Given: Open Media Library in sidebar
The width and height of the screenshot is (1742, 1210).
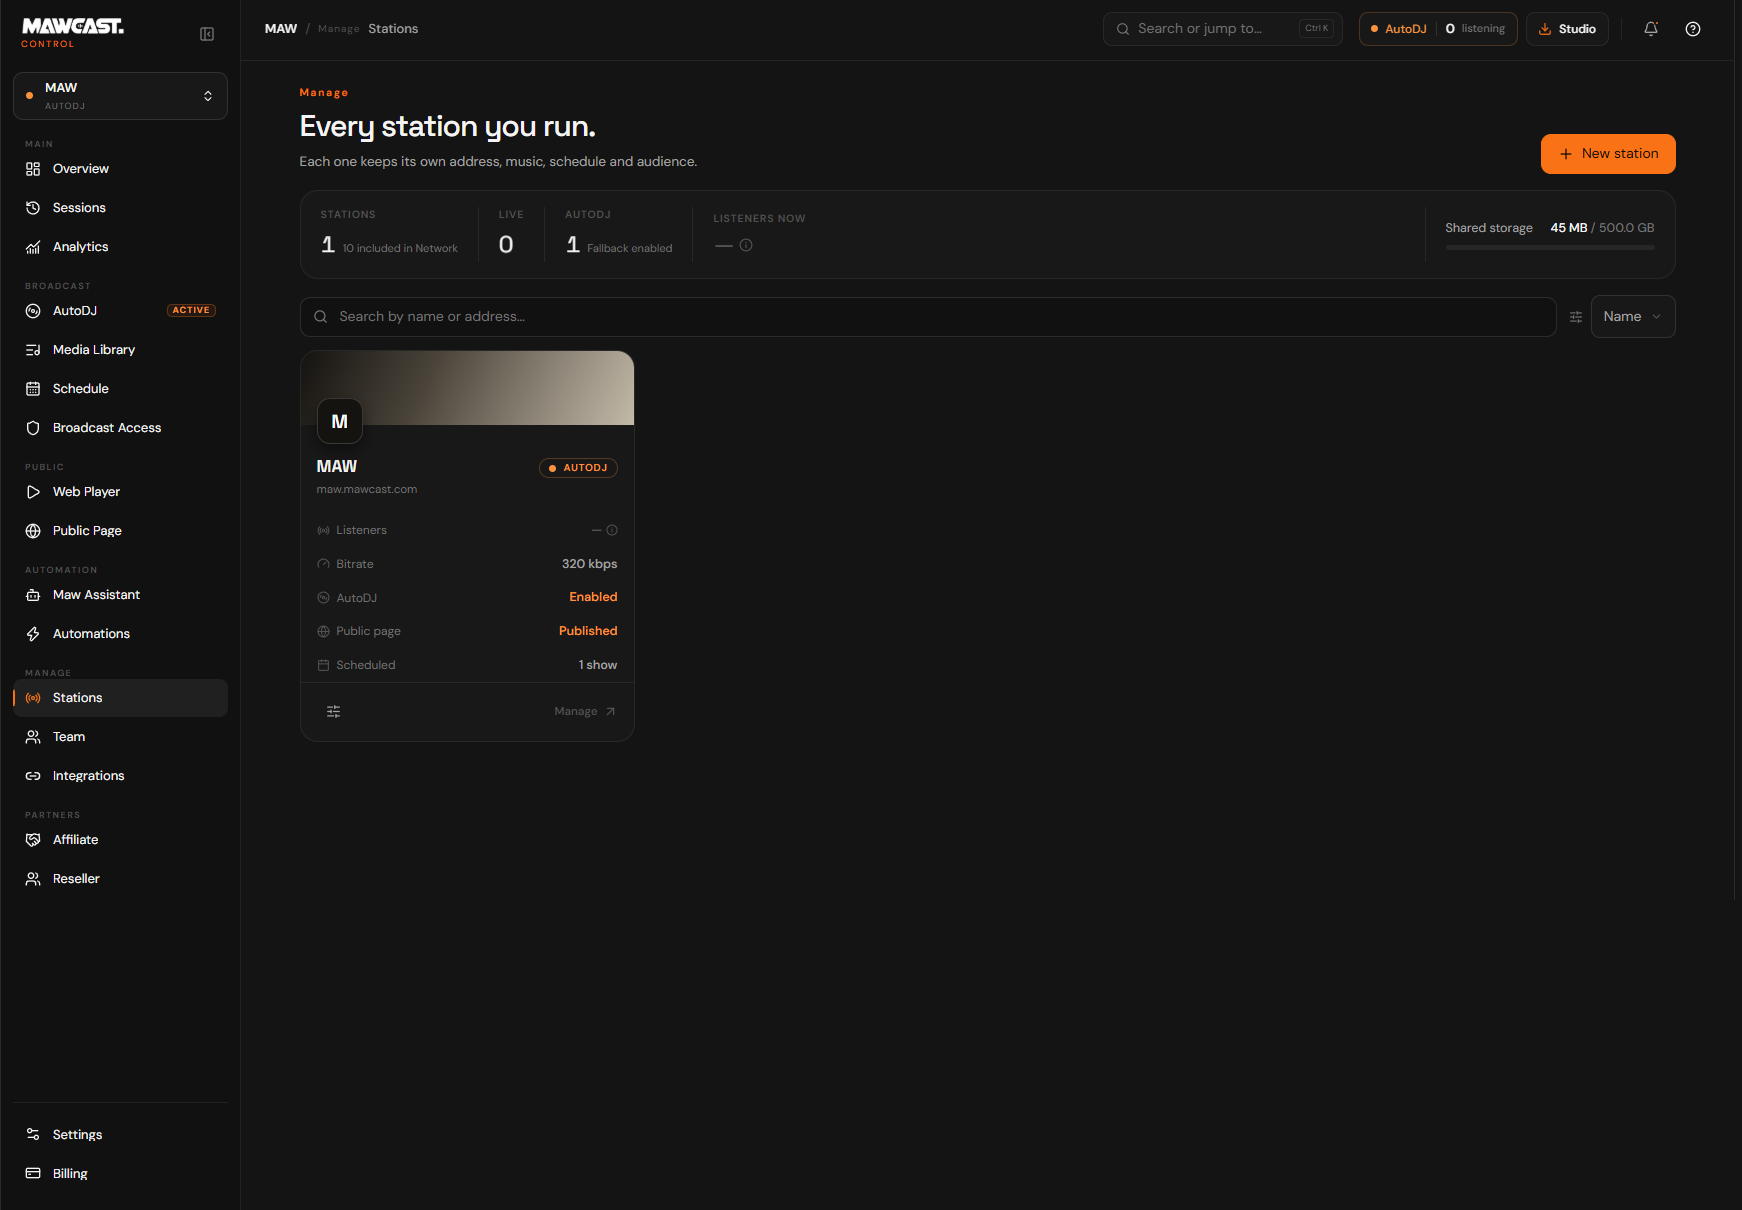Looking at the screenshot, I should point(120,350).
